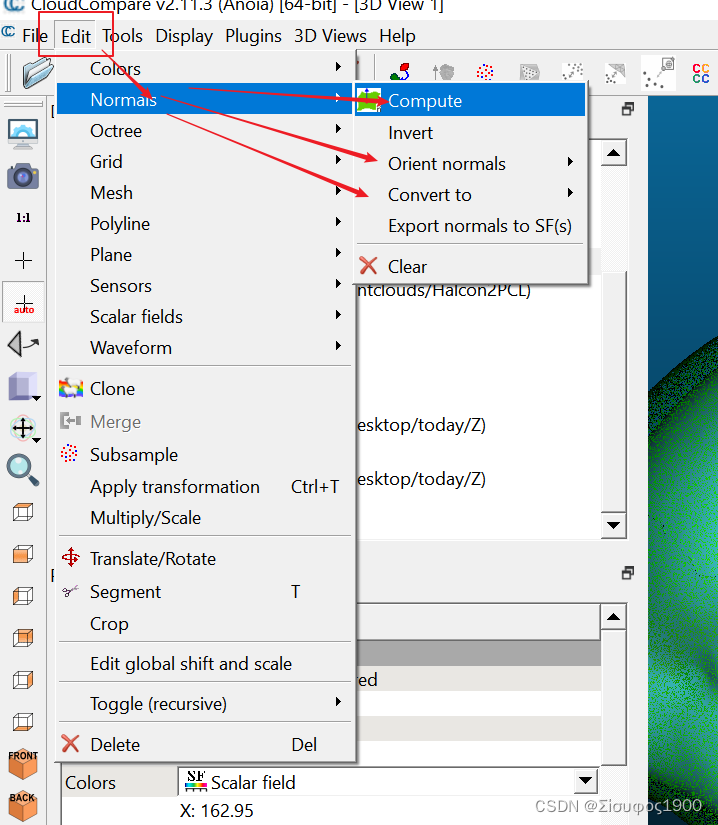Click the triangle level tool icon
Image resolution: width=718 pixels, height=825 pixels.
click(23, 344)
